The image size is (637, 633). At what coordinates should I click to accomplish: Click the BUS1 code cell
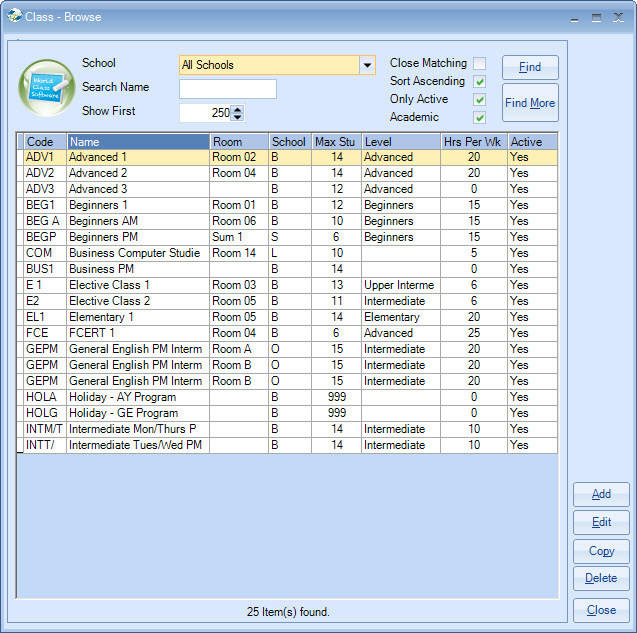(x=45, y=269)
